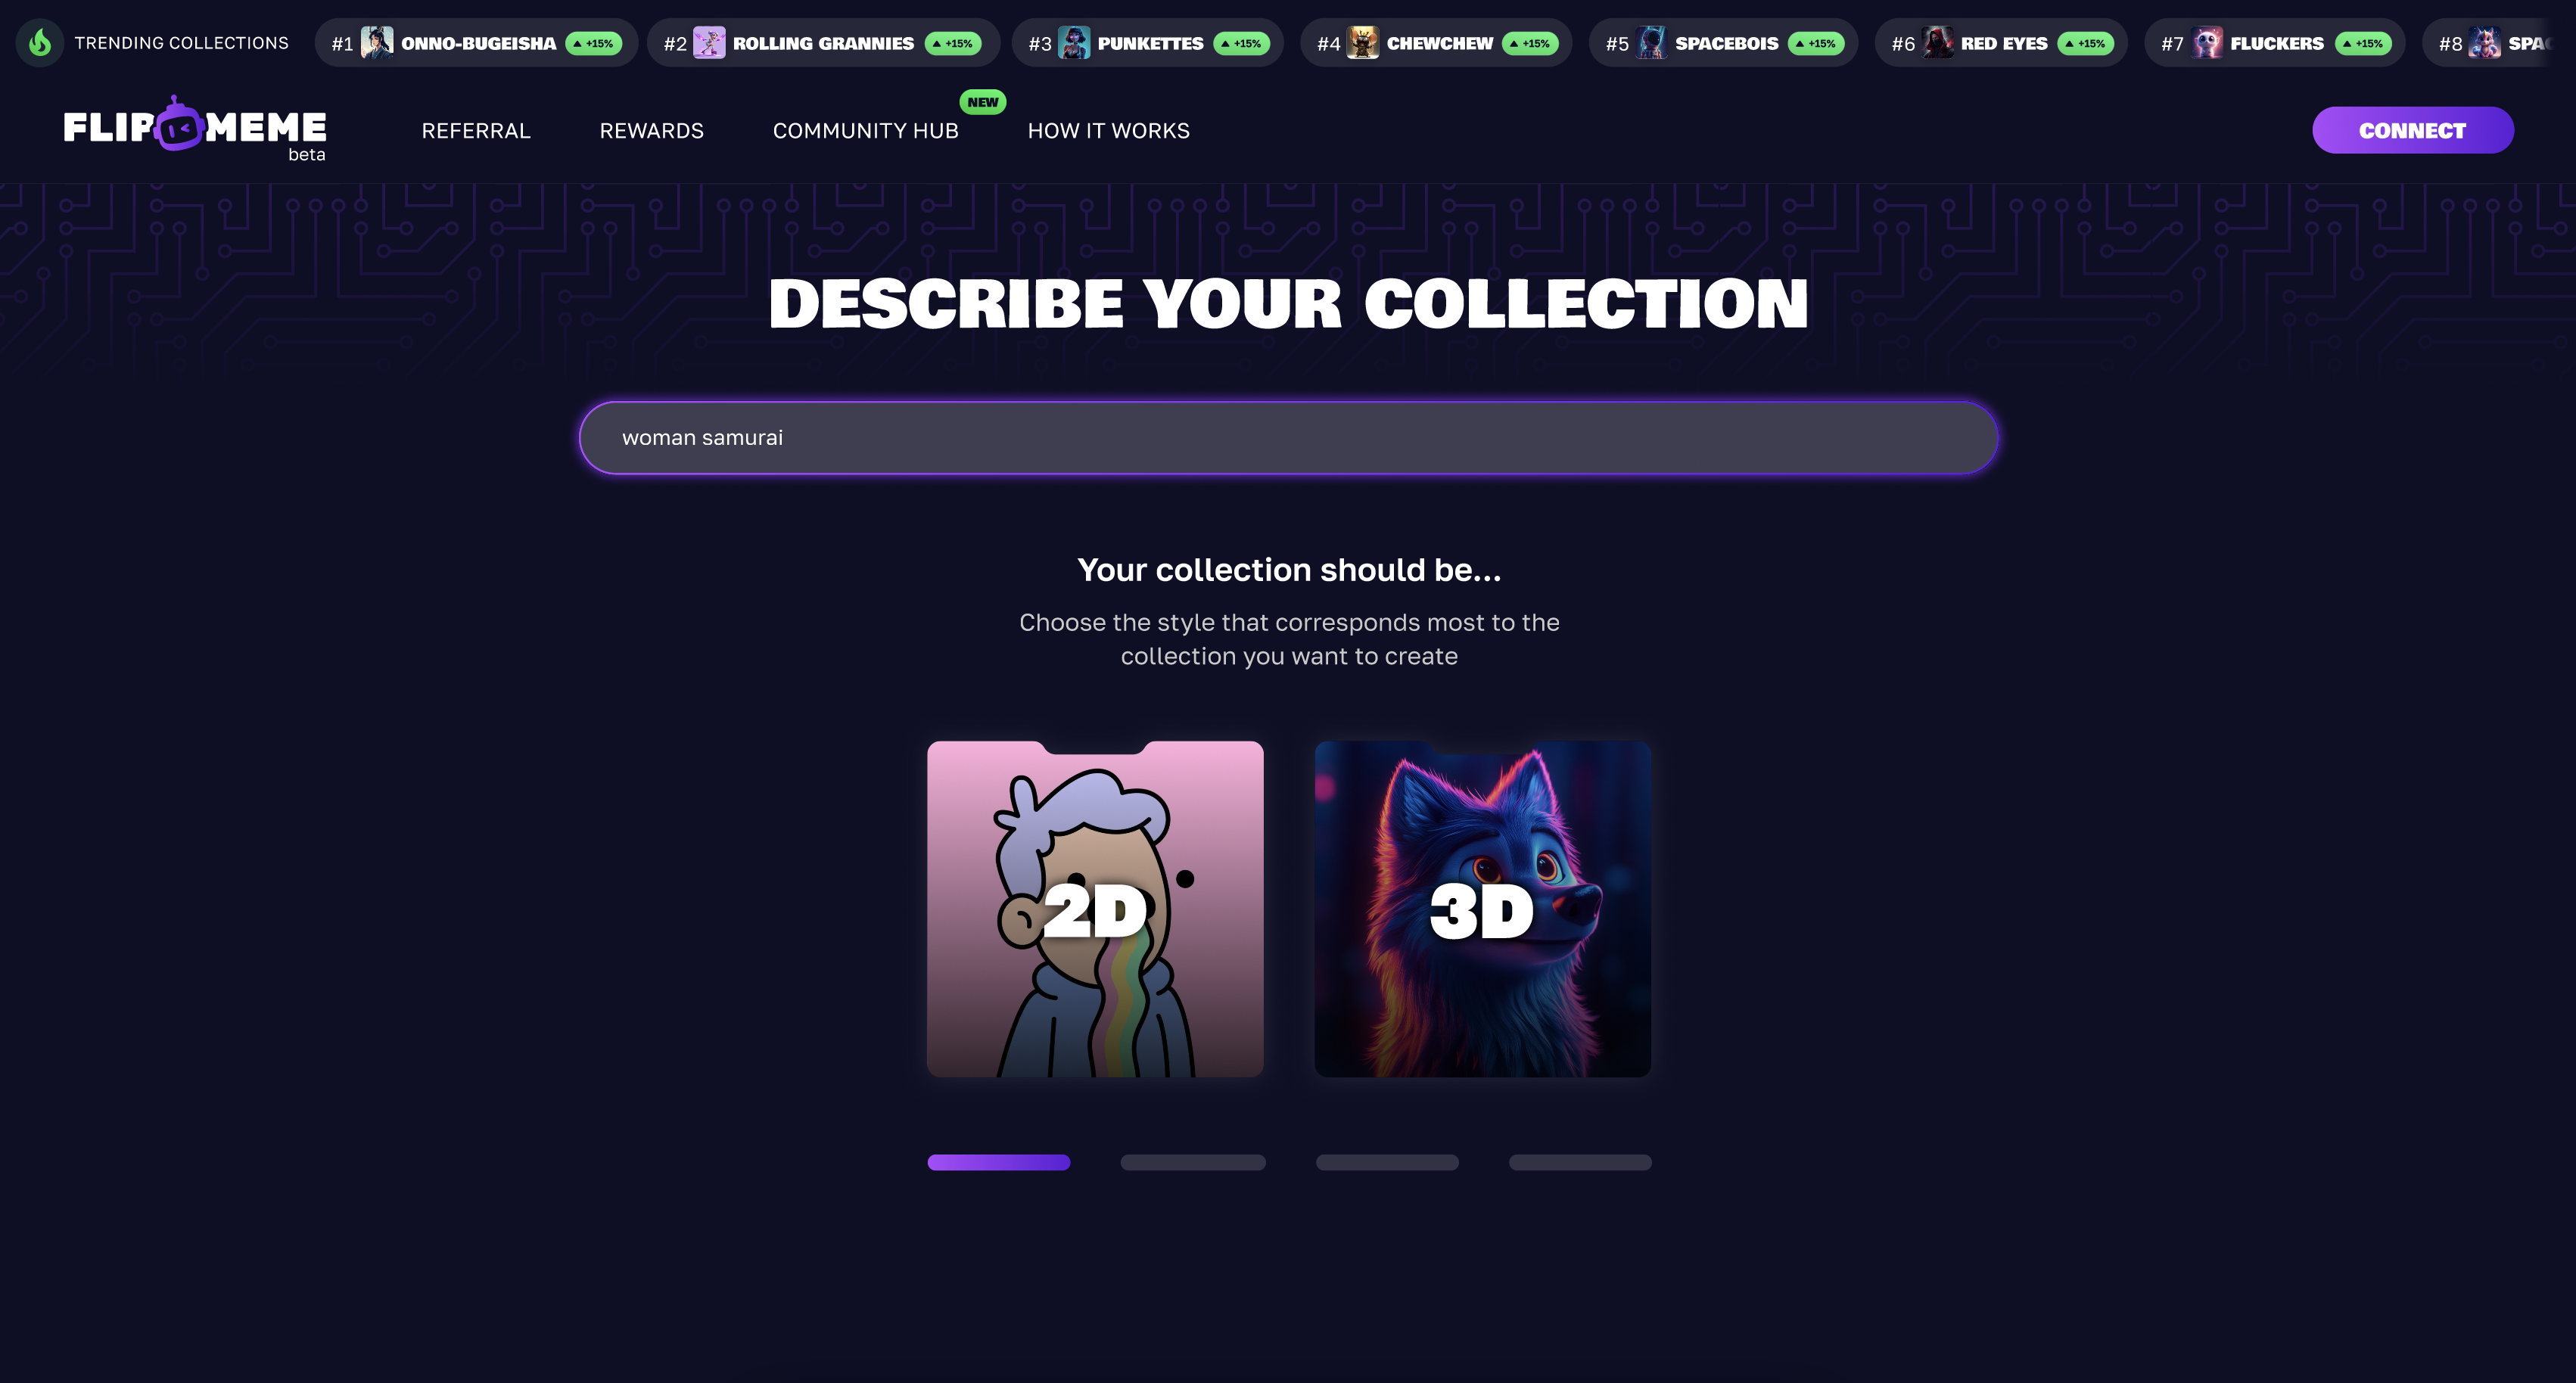2576x1383 pixels.
Task: Choose the 3D wolf style card
Action: click(x=1482, y=909)
